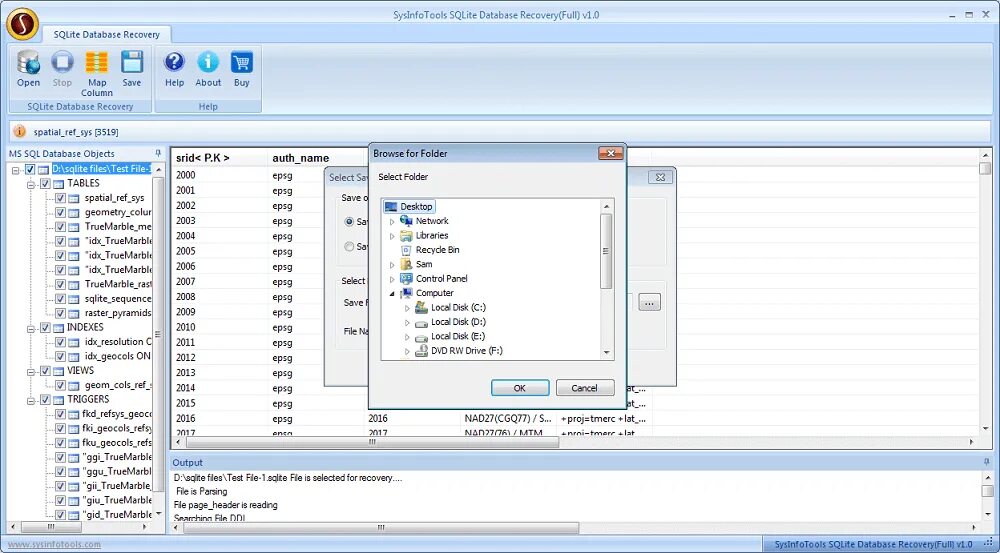1000x553 pixels.
Task: Click the Open database icon
Action: tap(28, 62)
